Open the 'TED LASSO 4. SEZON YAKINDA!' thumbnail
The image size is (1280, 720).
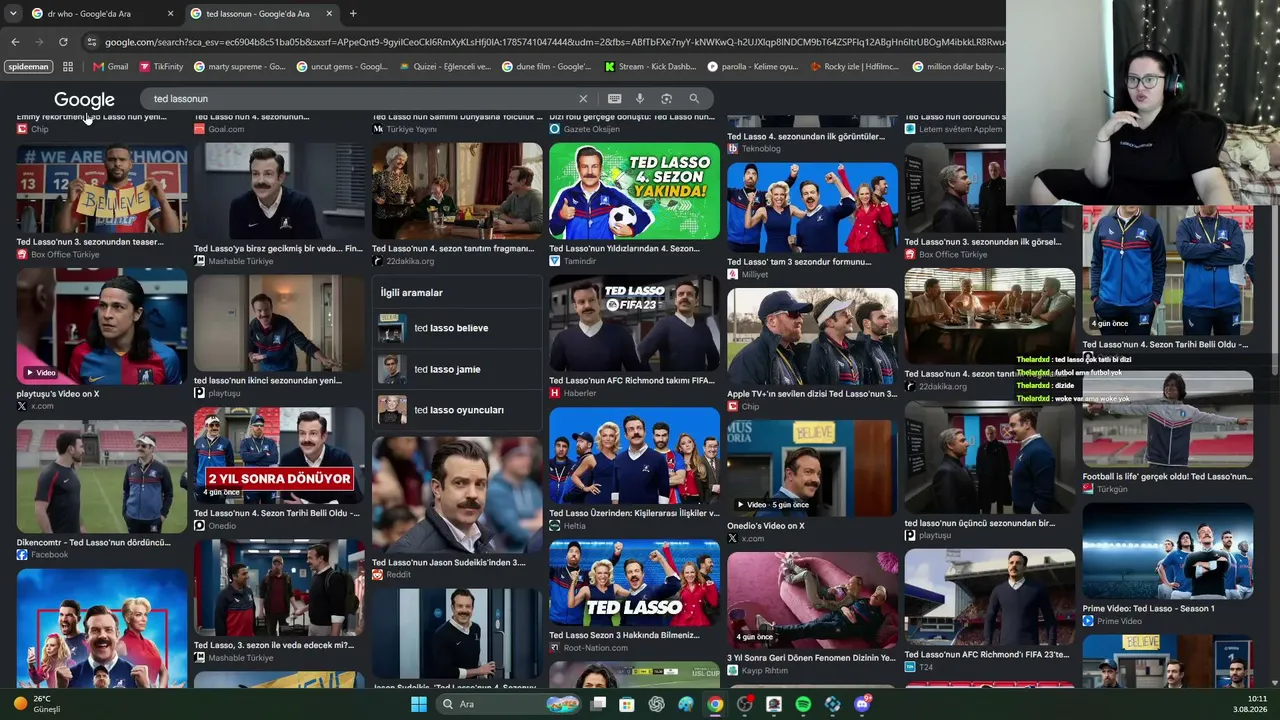pyautogui.click(x=634, y=191)
